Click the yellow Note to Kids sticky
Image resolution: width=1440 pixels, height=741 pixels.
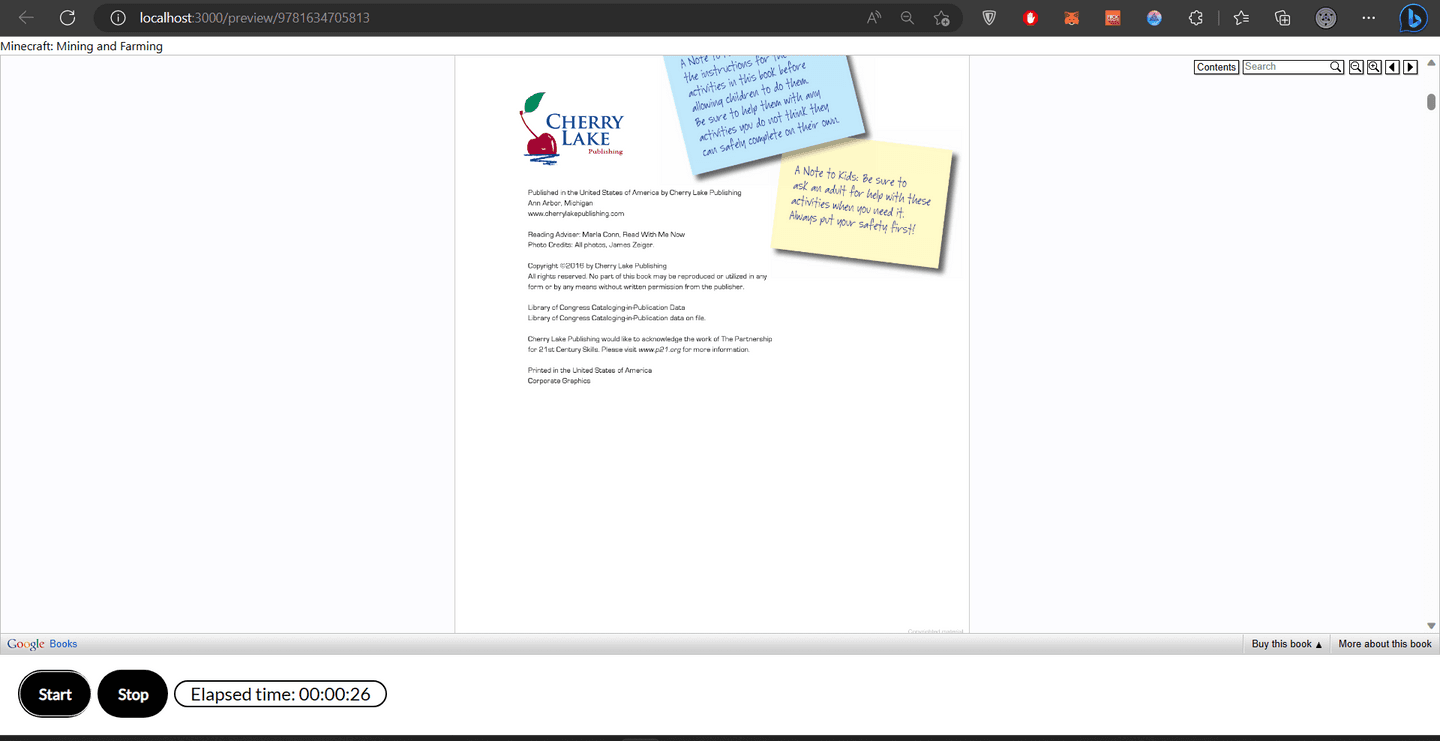coord(864,205)
